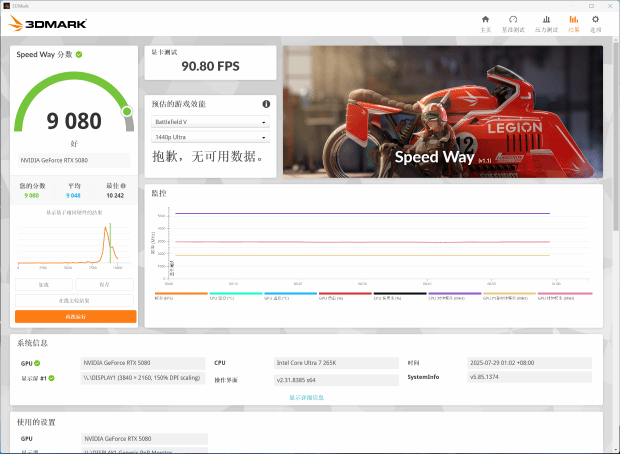Image resolution: width=620 pixels, height=454 pixels.
Task: Click the green check next to display #1
Action: [x=51, y=378]
